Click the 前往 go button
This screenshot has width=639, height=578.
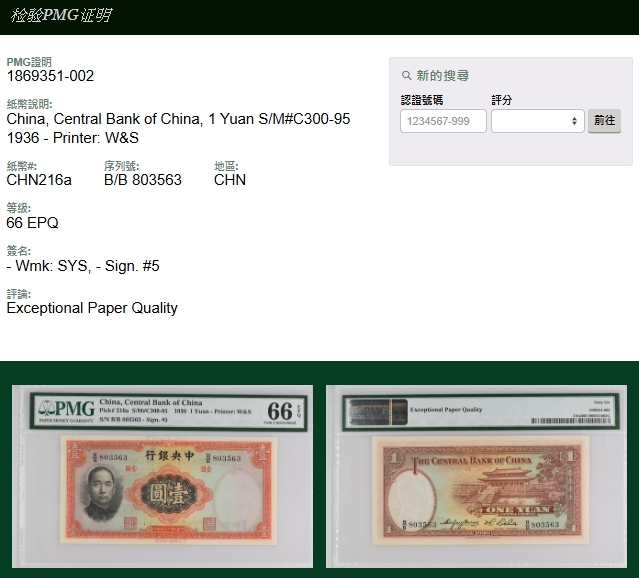pyautogui.click(x=604, y=121)
